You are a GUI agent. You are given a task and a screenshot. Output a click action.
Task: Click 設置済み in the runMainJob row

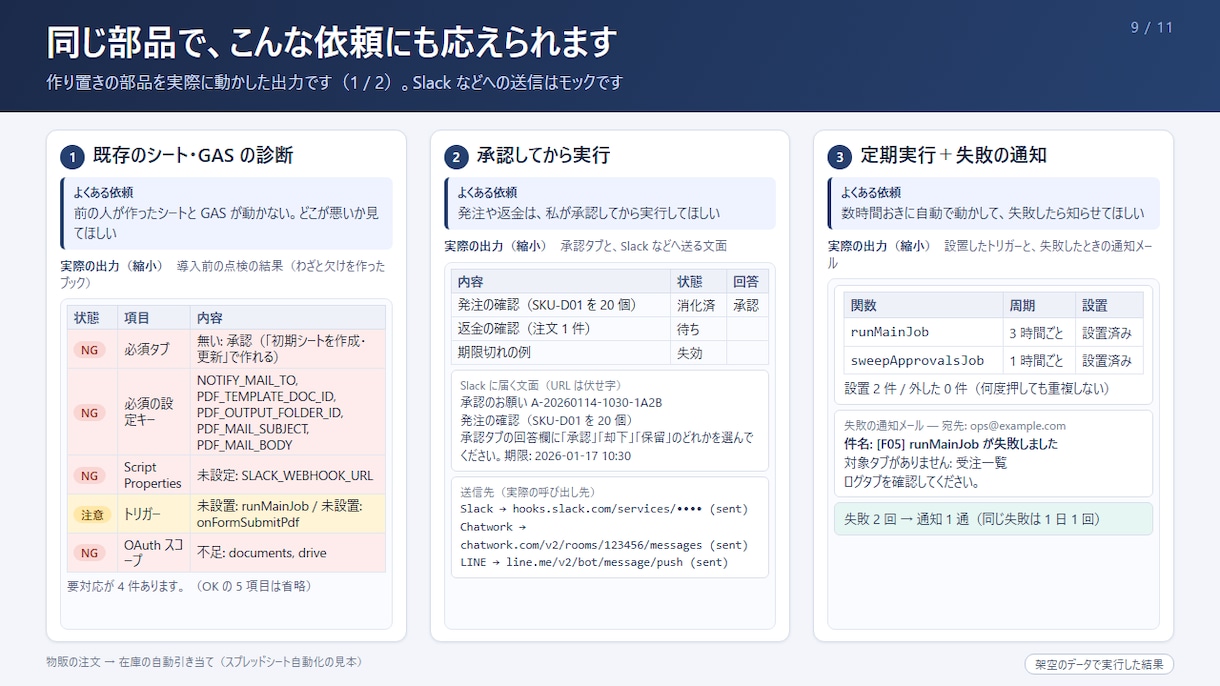[x=1109, y=333]
